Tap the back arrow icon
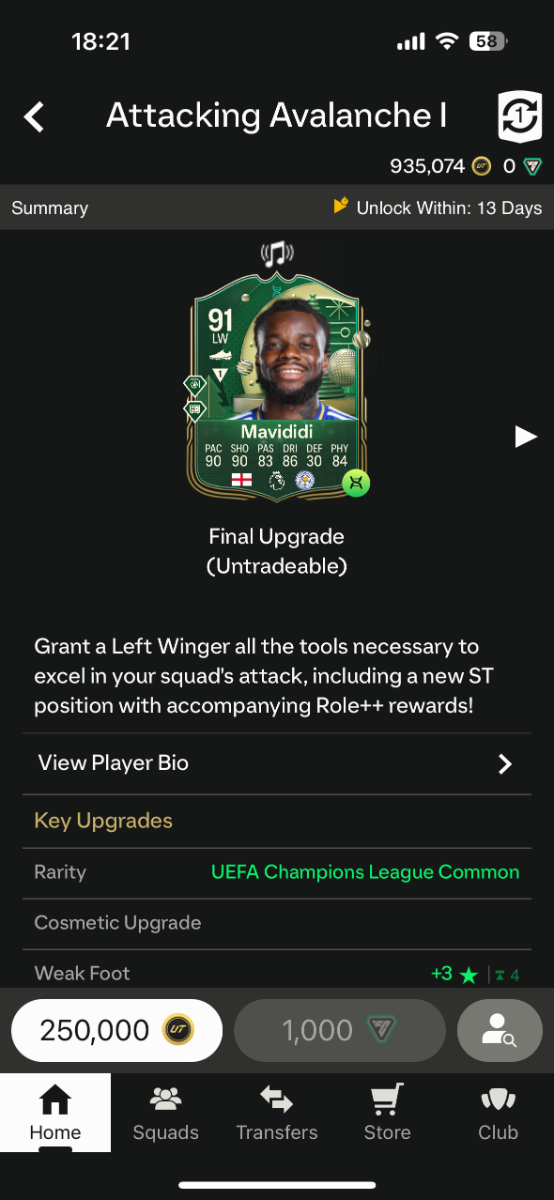The height and width of the screenshot is (1200, 554). click(34, 117)
